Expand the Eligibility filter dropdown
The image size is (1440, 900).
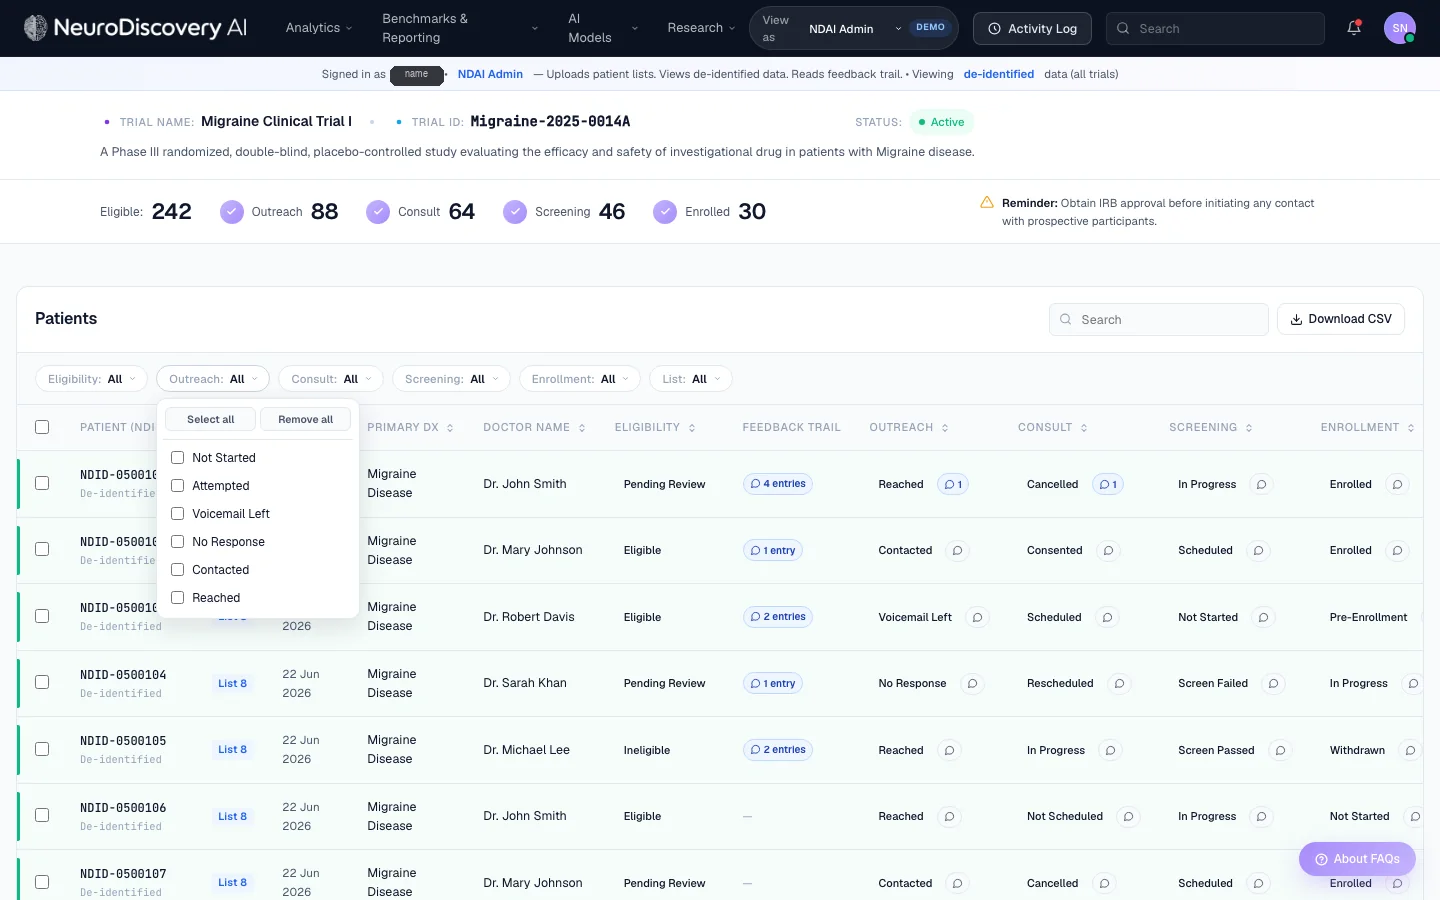click(92, 379)
